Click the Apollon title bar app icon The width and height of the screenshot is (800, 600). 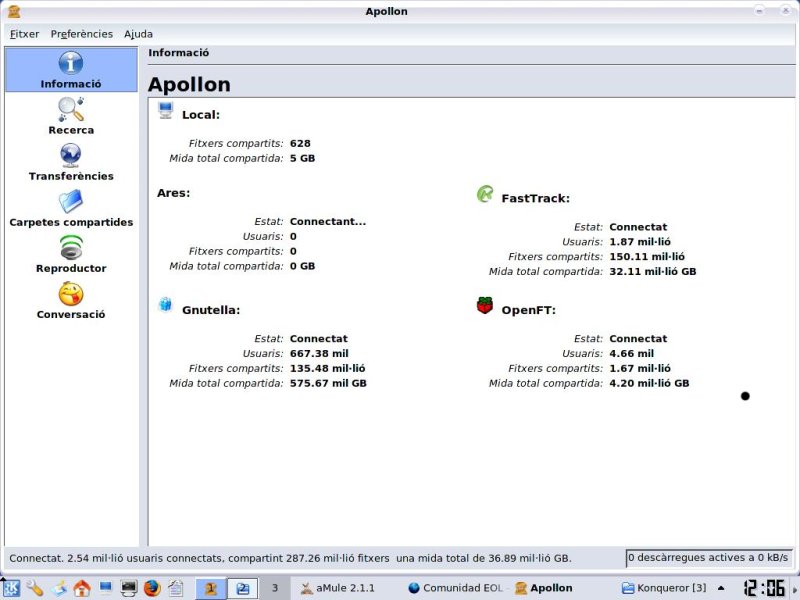(x=14, y=11)
